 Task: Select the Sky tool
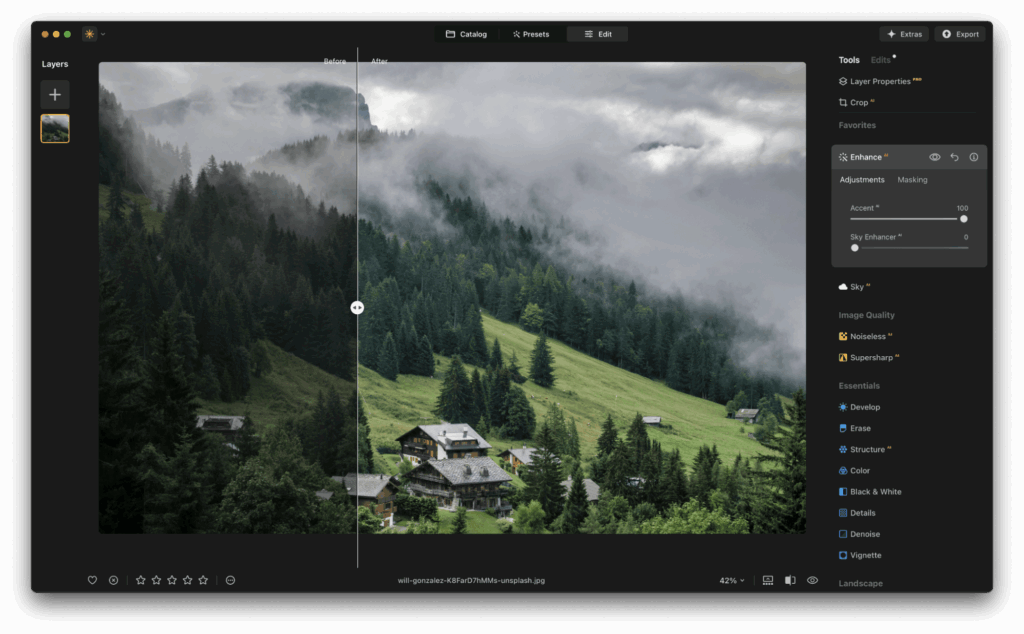point(858,286)
